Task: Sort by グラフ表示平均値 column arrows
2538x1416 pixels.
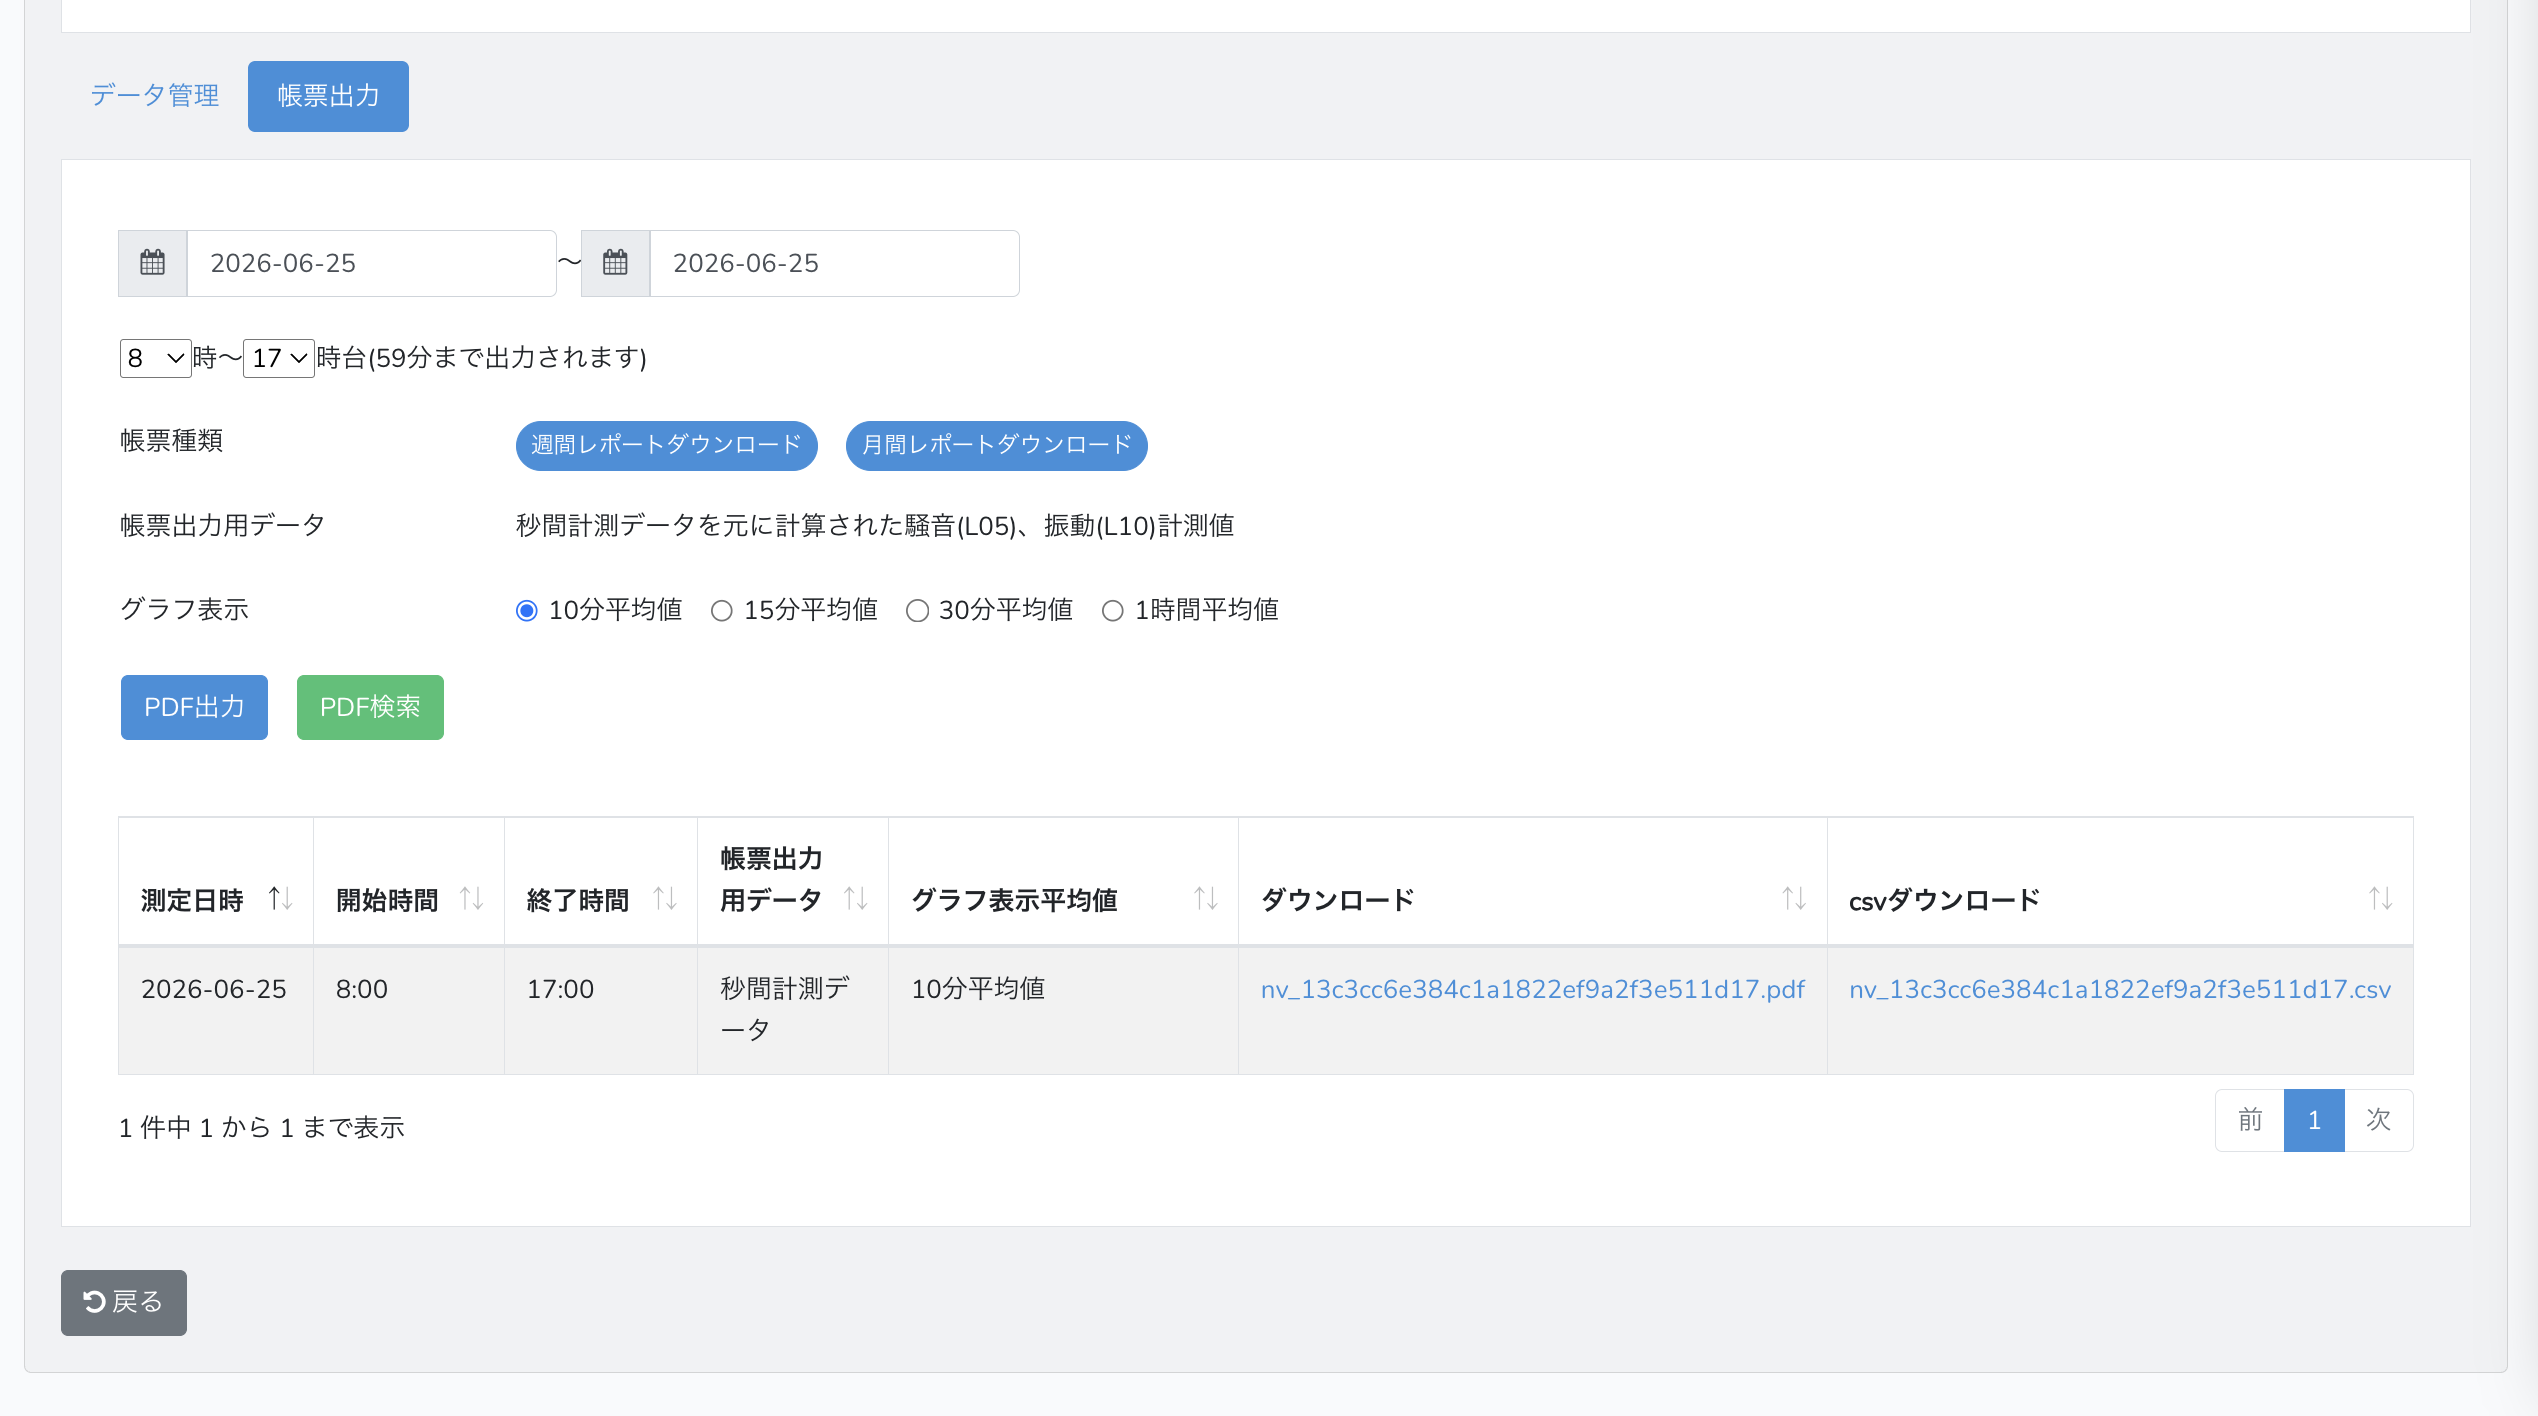Action: 1206,899
